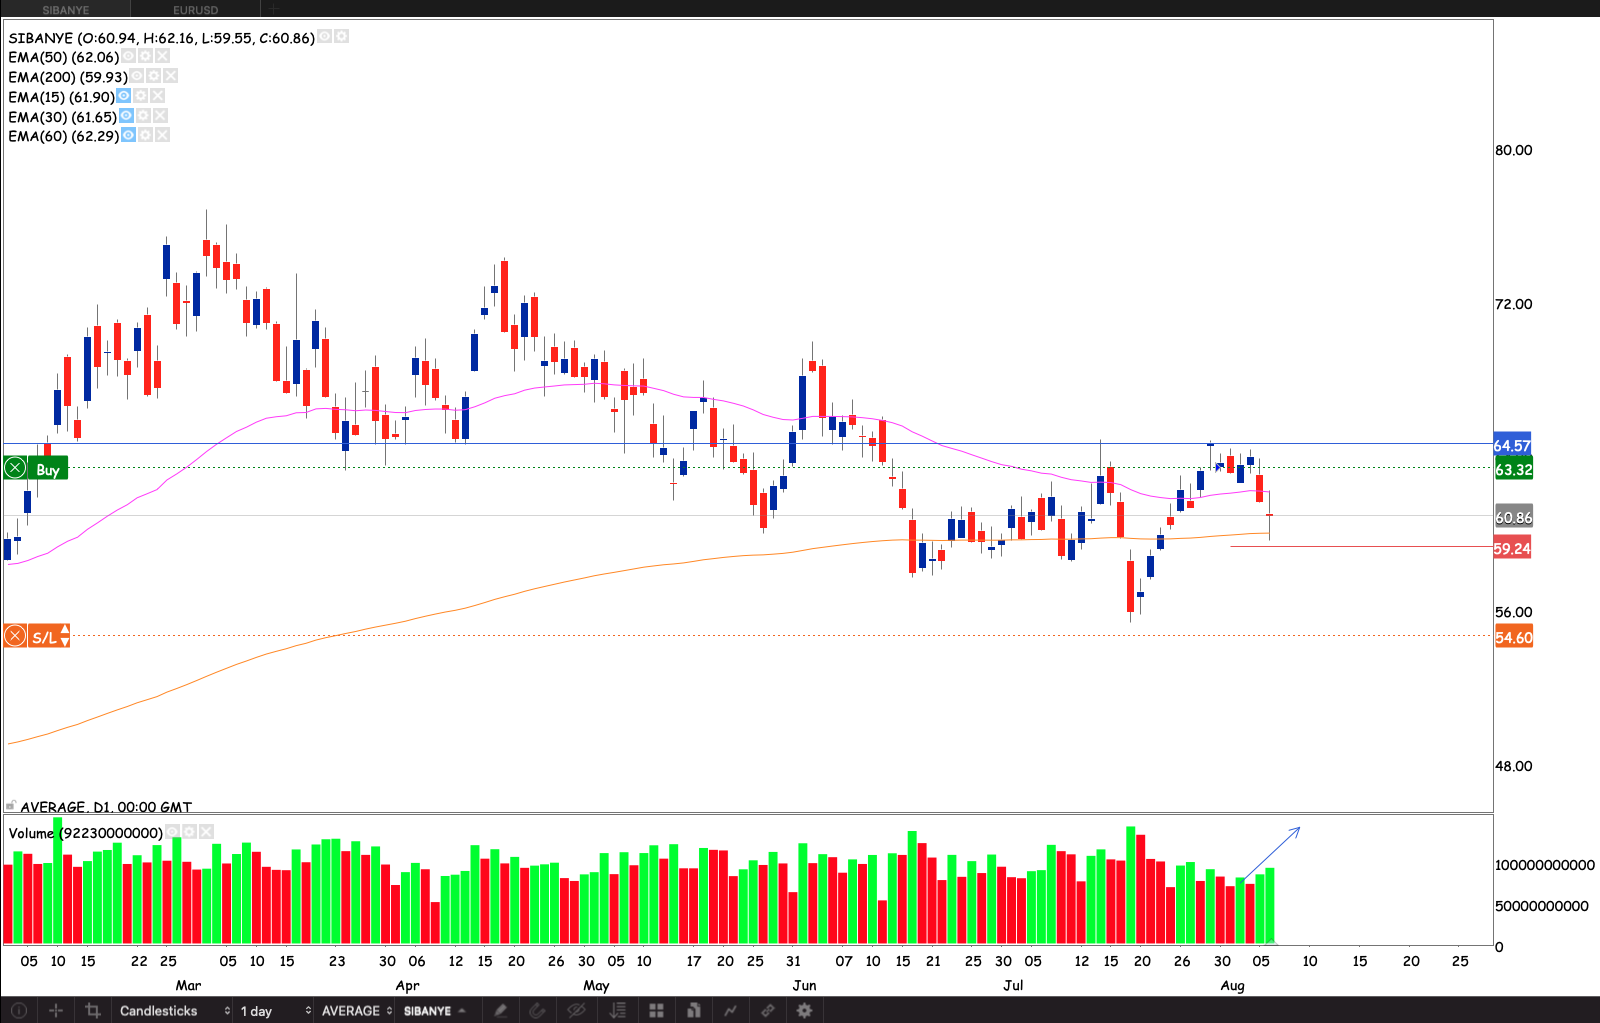1600x1023 pixels.
Task: Click the orange S/L stop-loss label
Action: point(43,637)
